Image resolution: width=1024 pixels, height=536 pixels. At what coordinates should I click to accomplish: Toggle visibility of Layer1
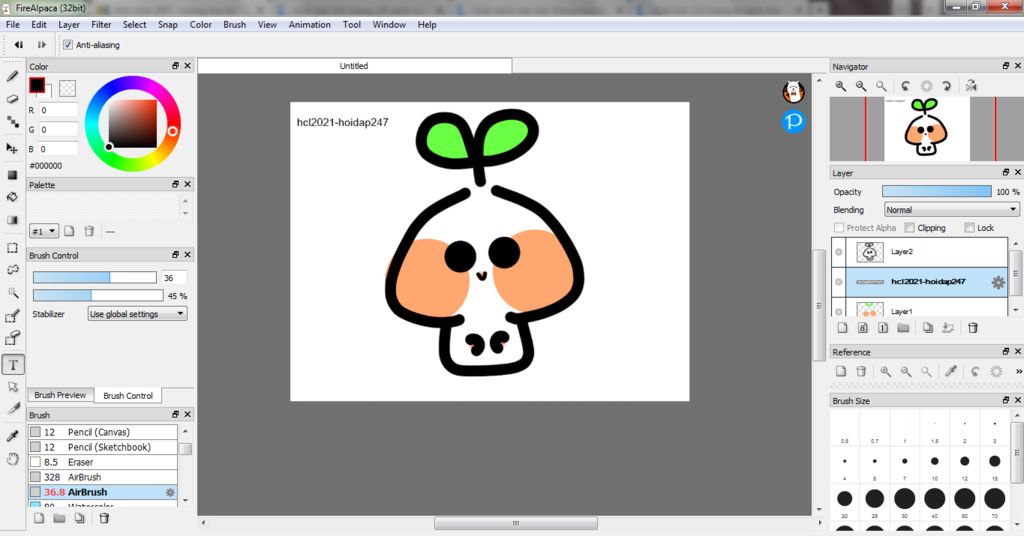click(x=839, y=311)
